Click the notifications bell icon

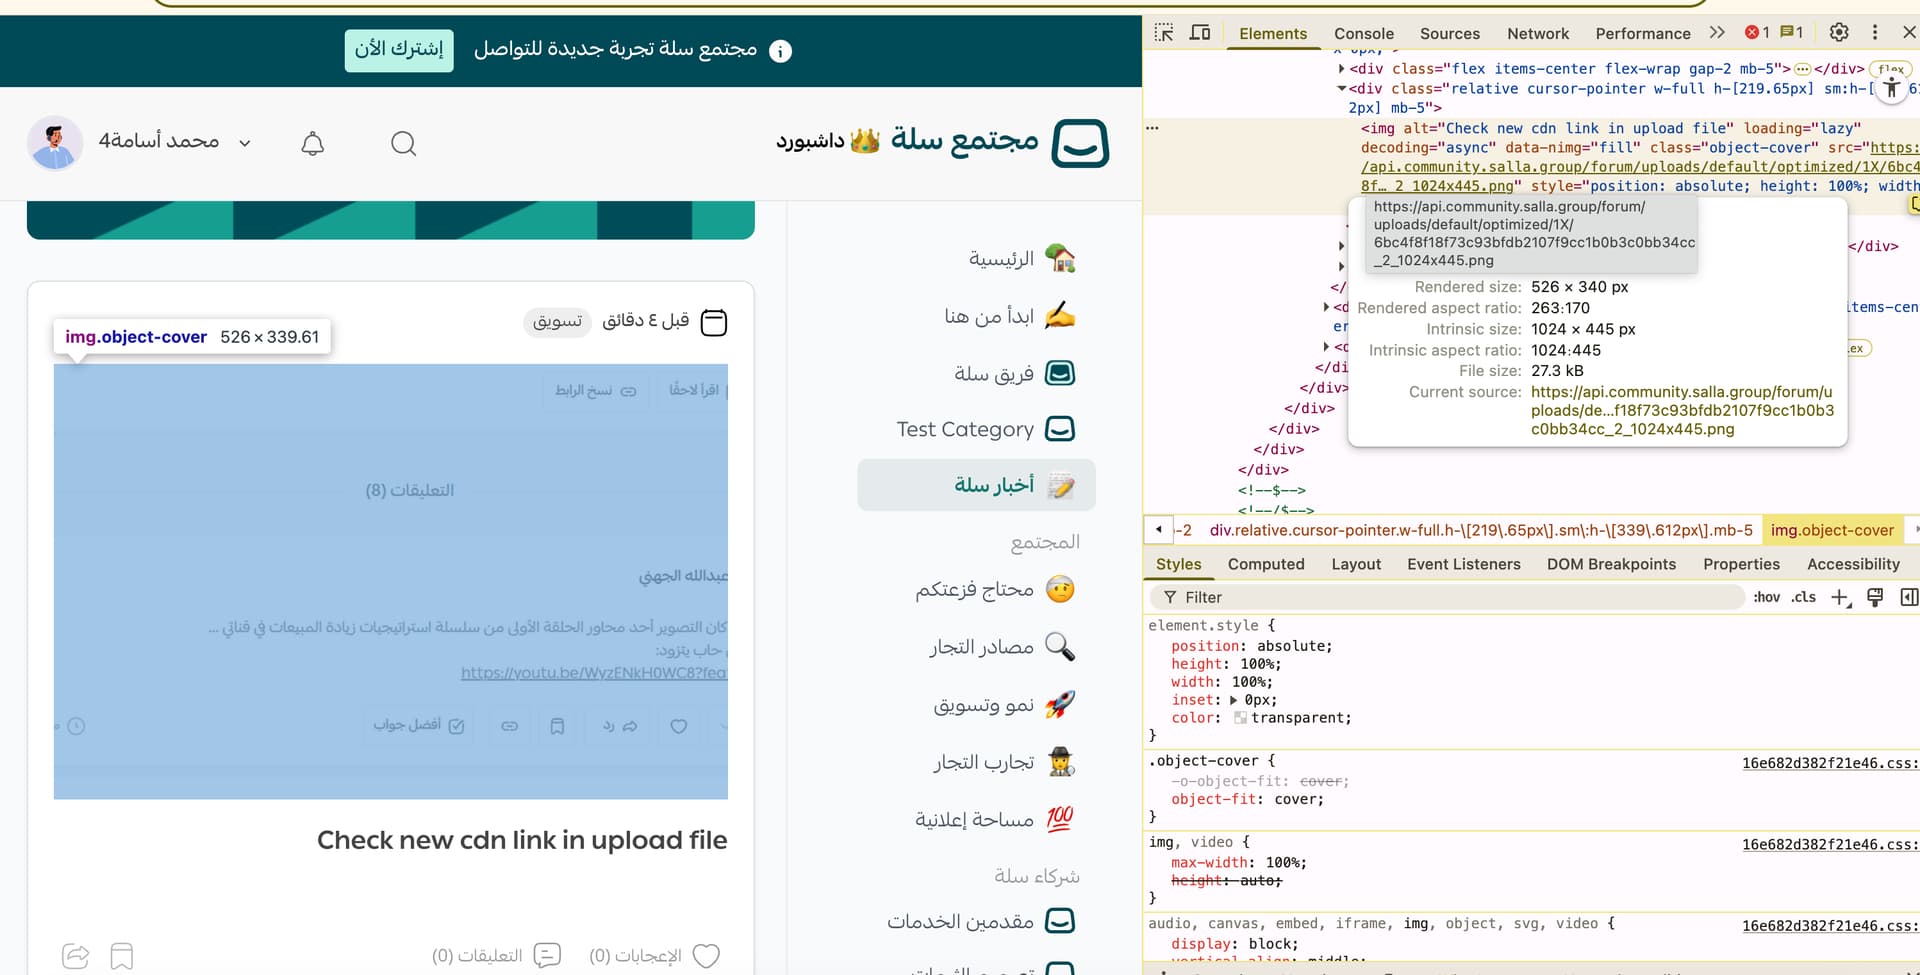(313, 144)
